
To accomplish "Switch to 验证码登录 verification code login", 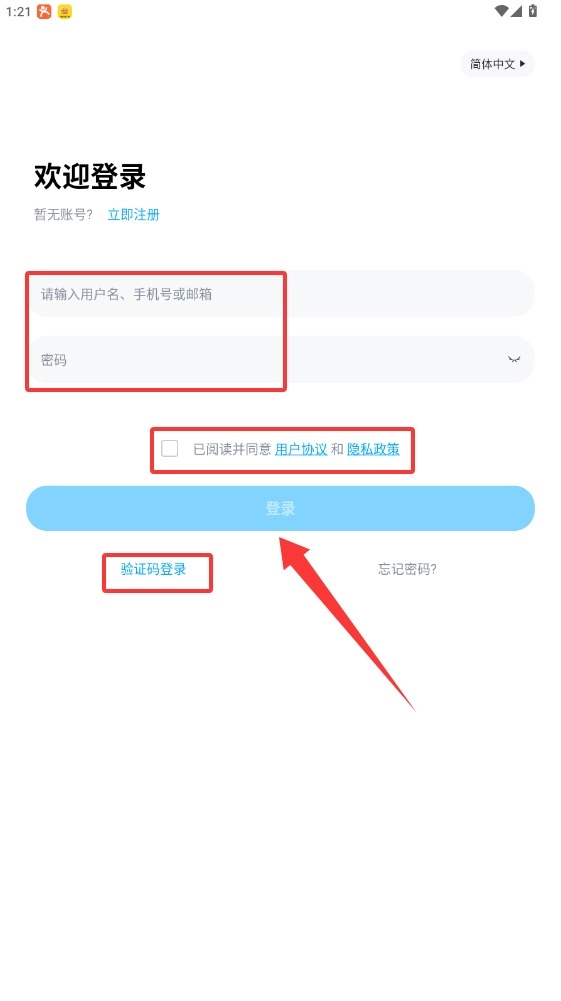I will (x=154, y=569).
